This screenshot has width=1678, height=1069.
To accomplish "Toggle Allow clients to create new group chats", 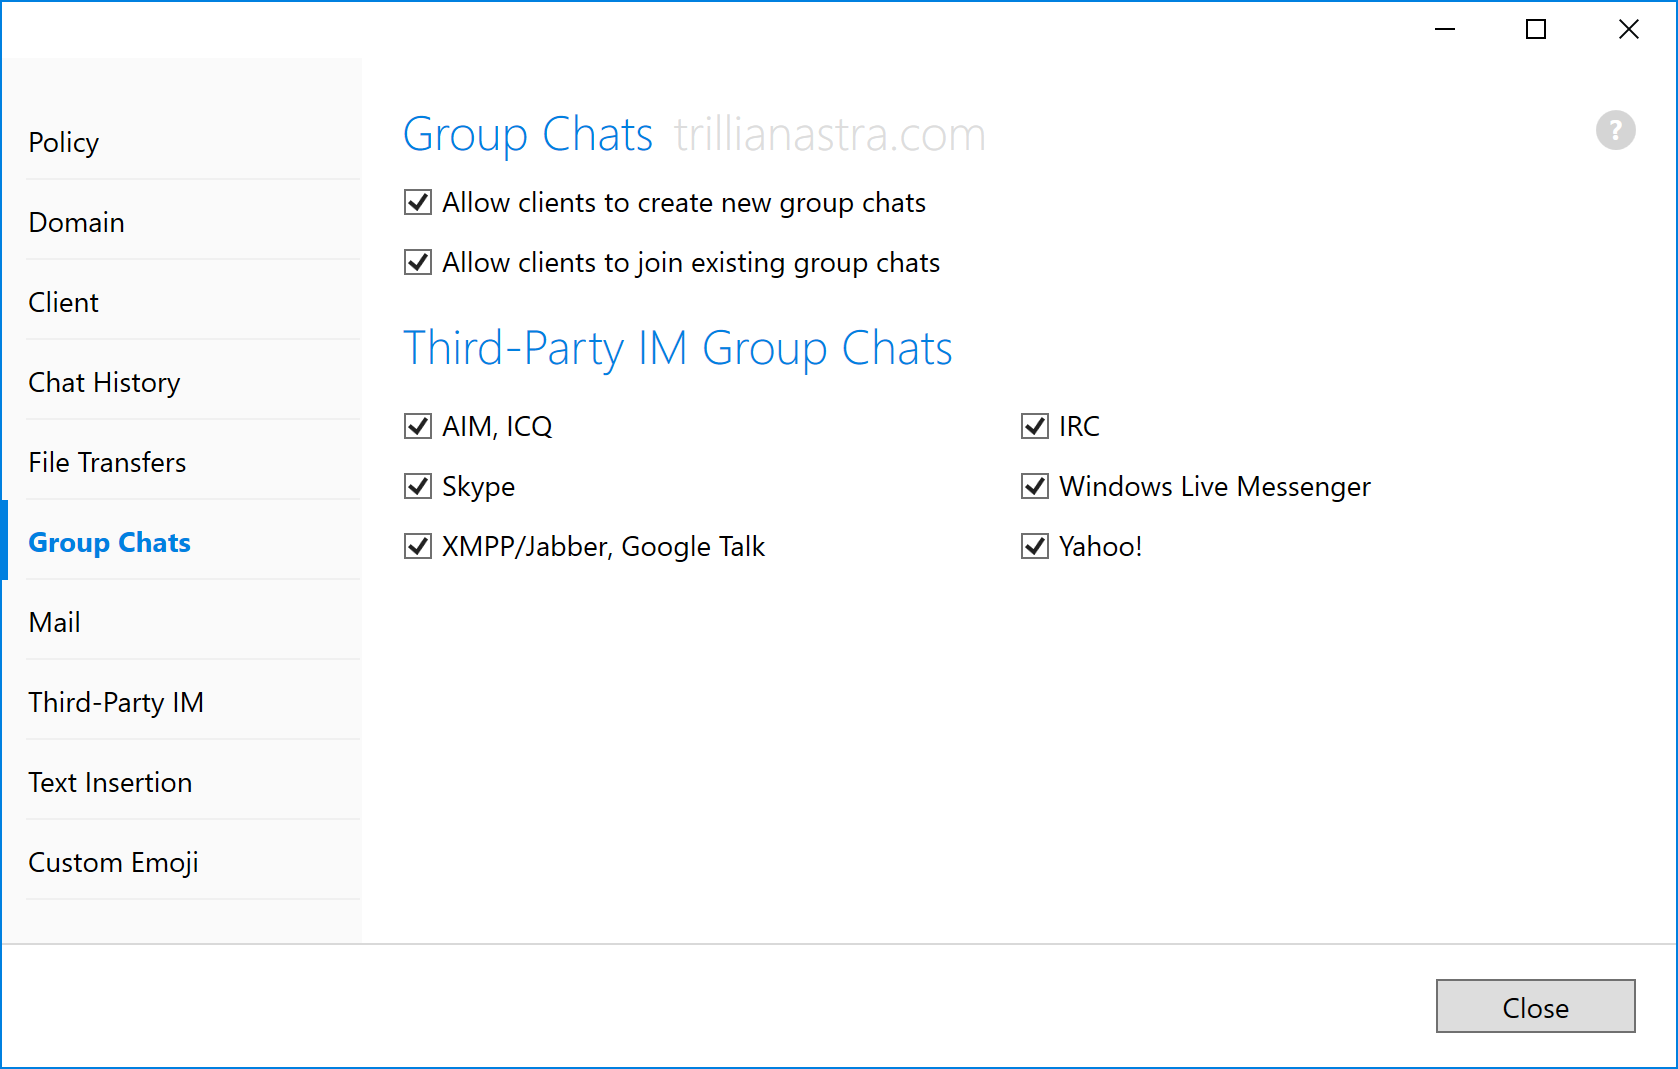I will click(x=418, y=203).
